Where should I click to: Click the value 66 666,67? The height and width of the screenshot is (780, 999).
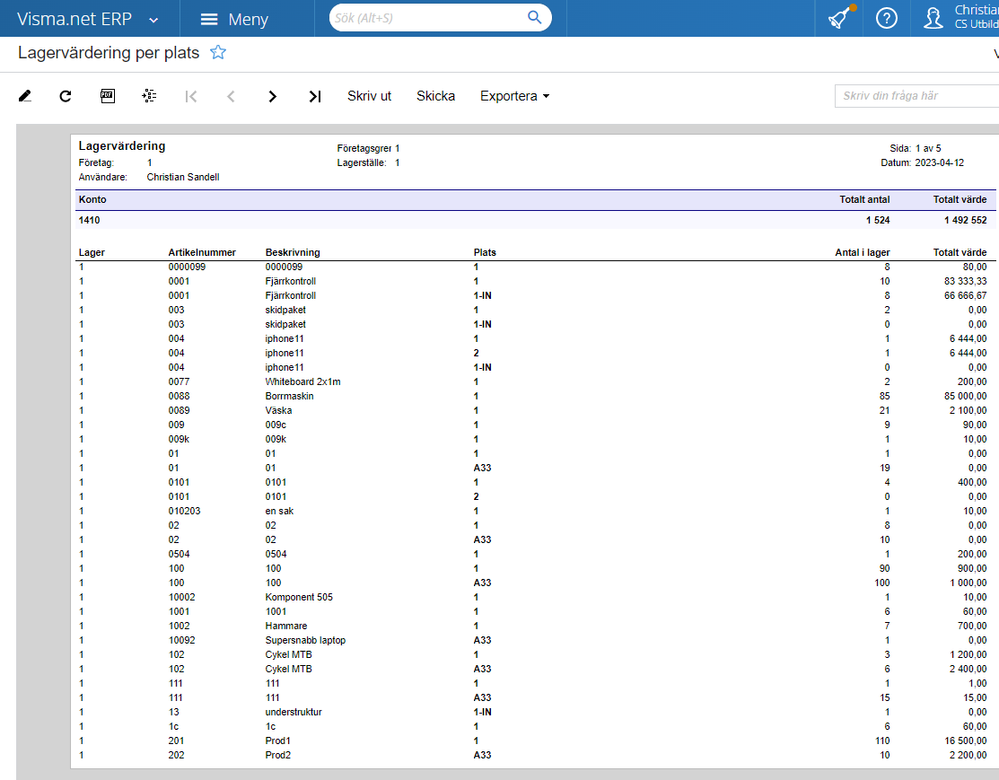click(x=965, y=296)
